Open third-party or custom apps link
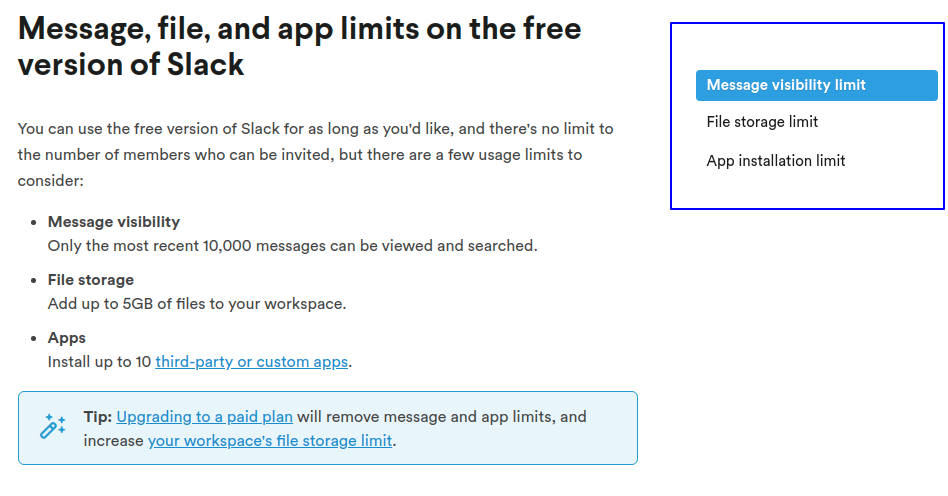 point(252,362)
